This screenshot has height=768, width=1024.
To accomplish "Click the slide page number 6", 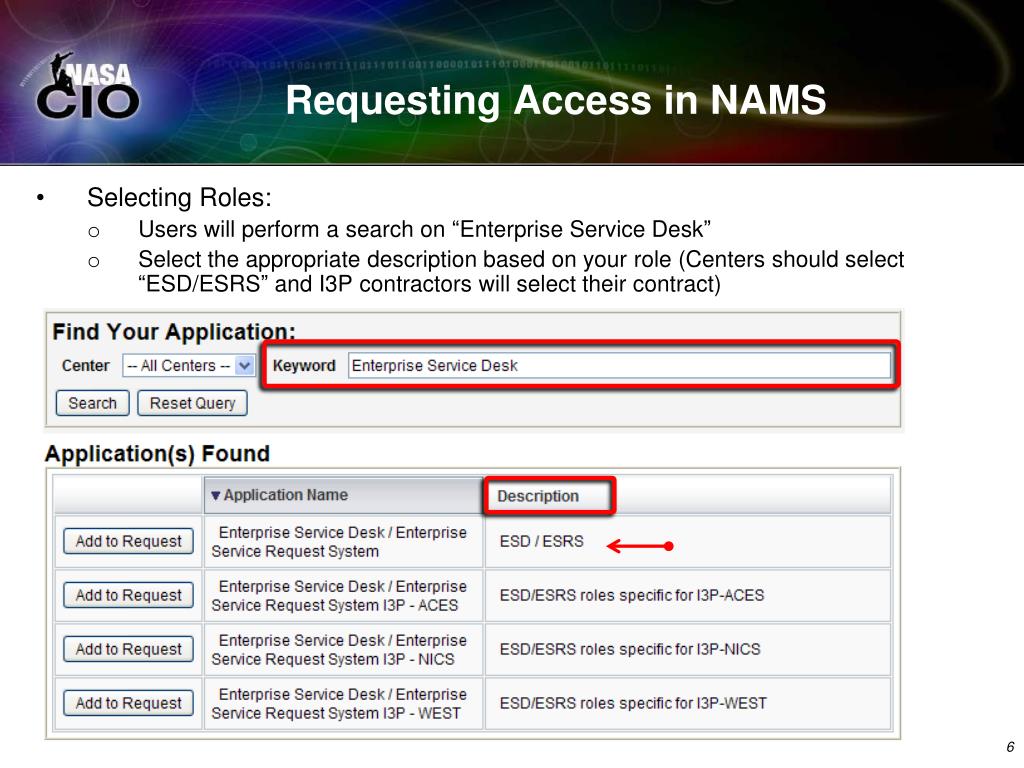I will coord(1010,747).
